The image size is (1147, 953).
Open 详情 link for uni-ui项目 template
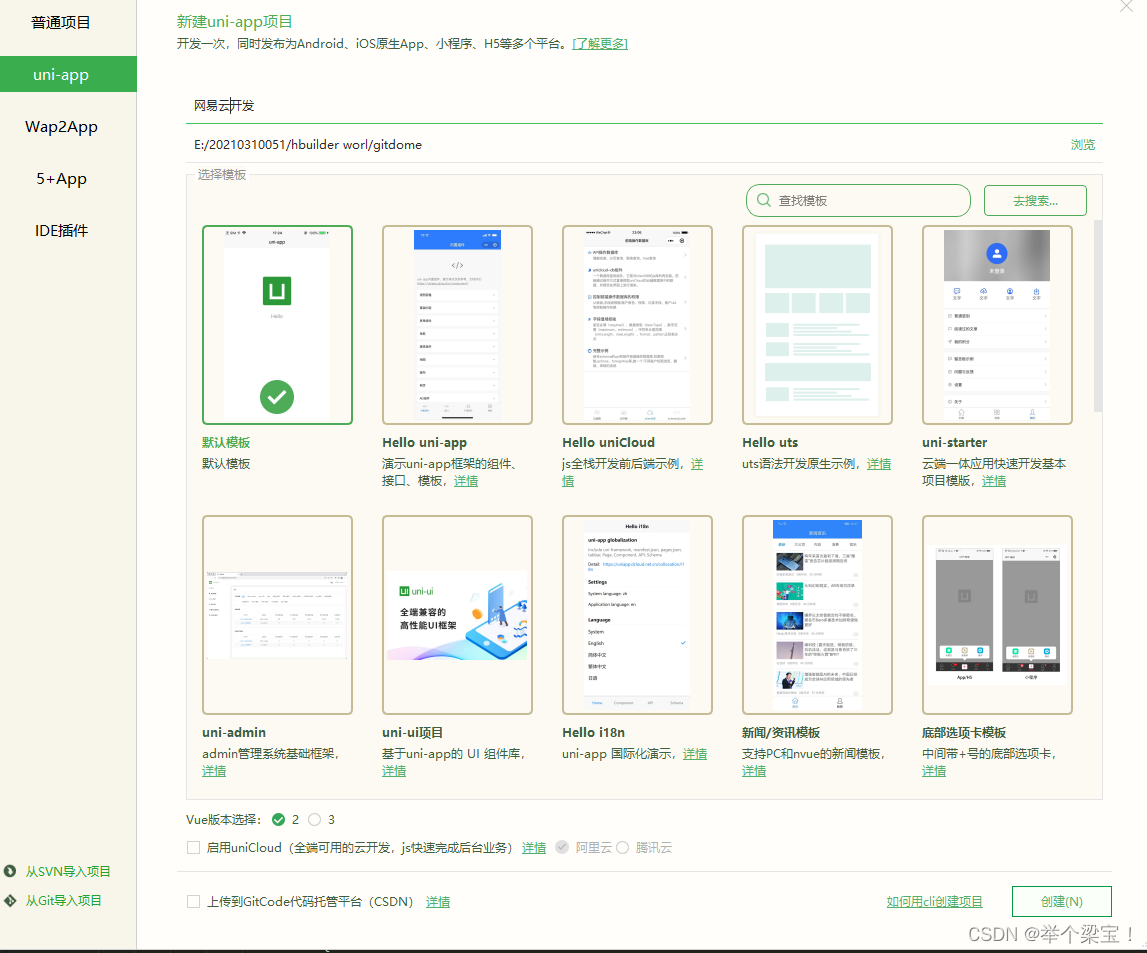[394, 771]
